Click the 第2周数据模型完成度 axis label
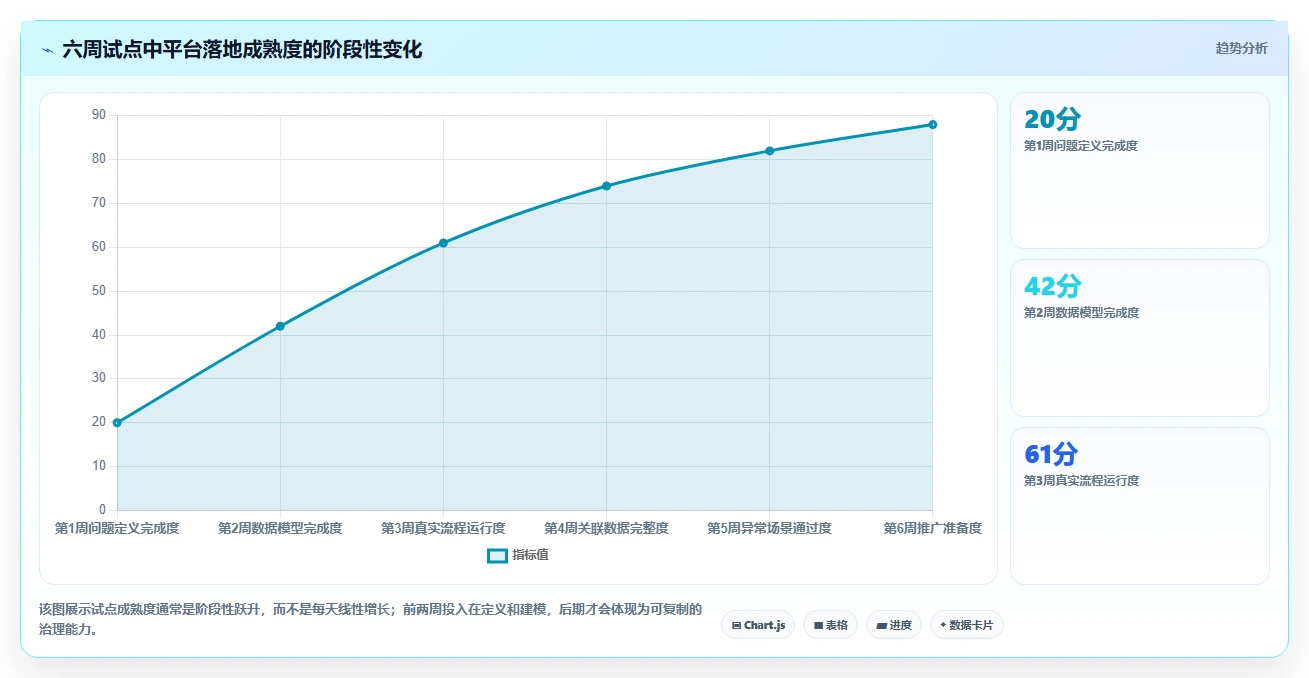The image size is (1309, 678). tap(280, 528)
